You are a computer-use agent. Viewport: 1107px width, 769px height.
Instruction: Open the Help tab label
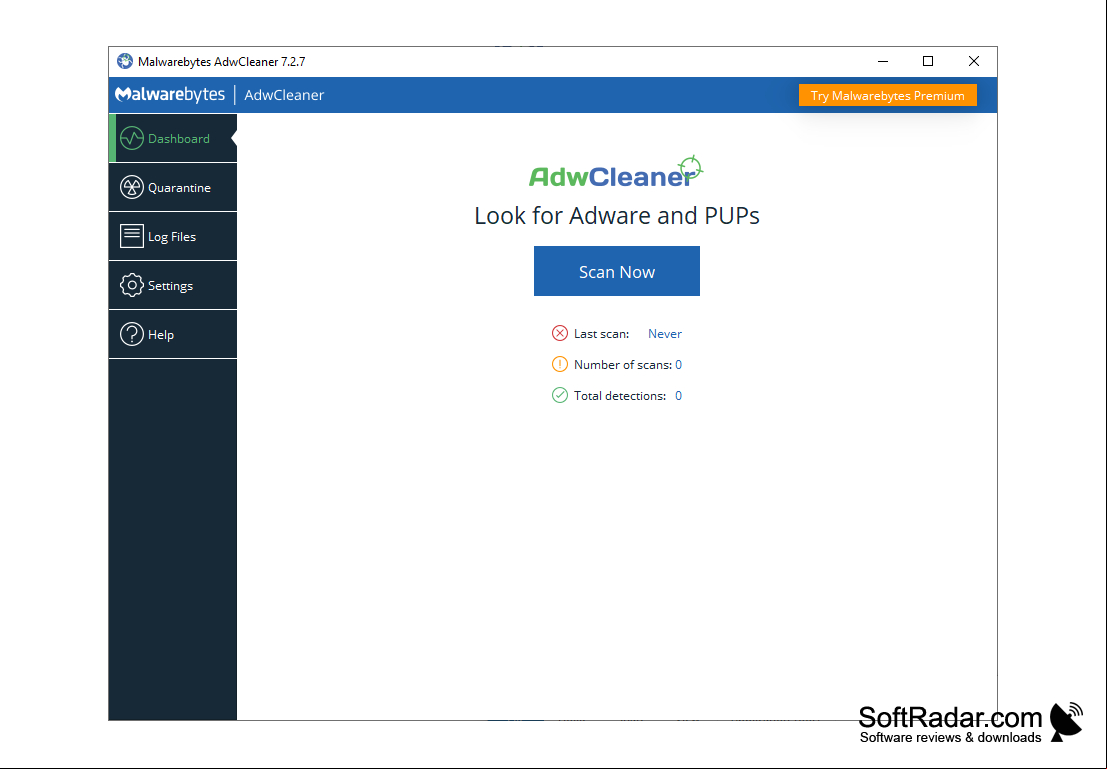point(161,335)
